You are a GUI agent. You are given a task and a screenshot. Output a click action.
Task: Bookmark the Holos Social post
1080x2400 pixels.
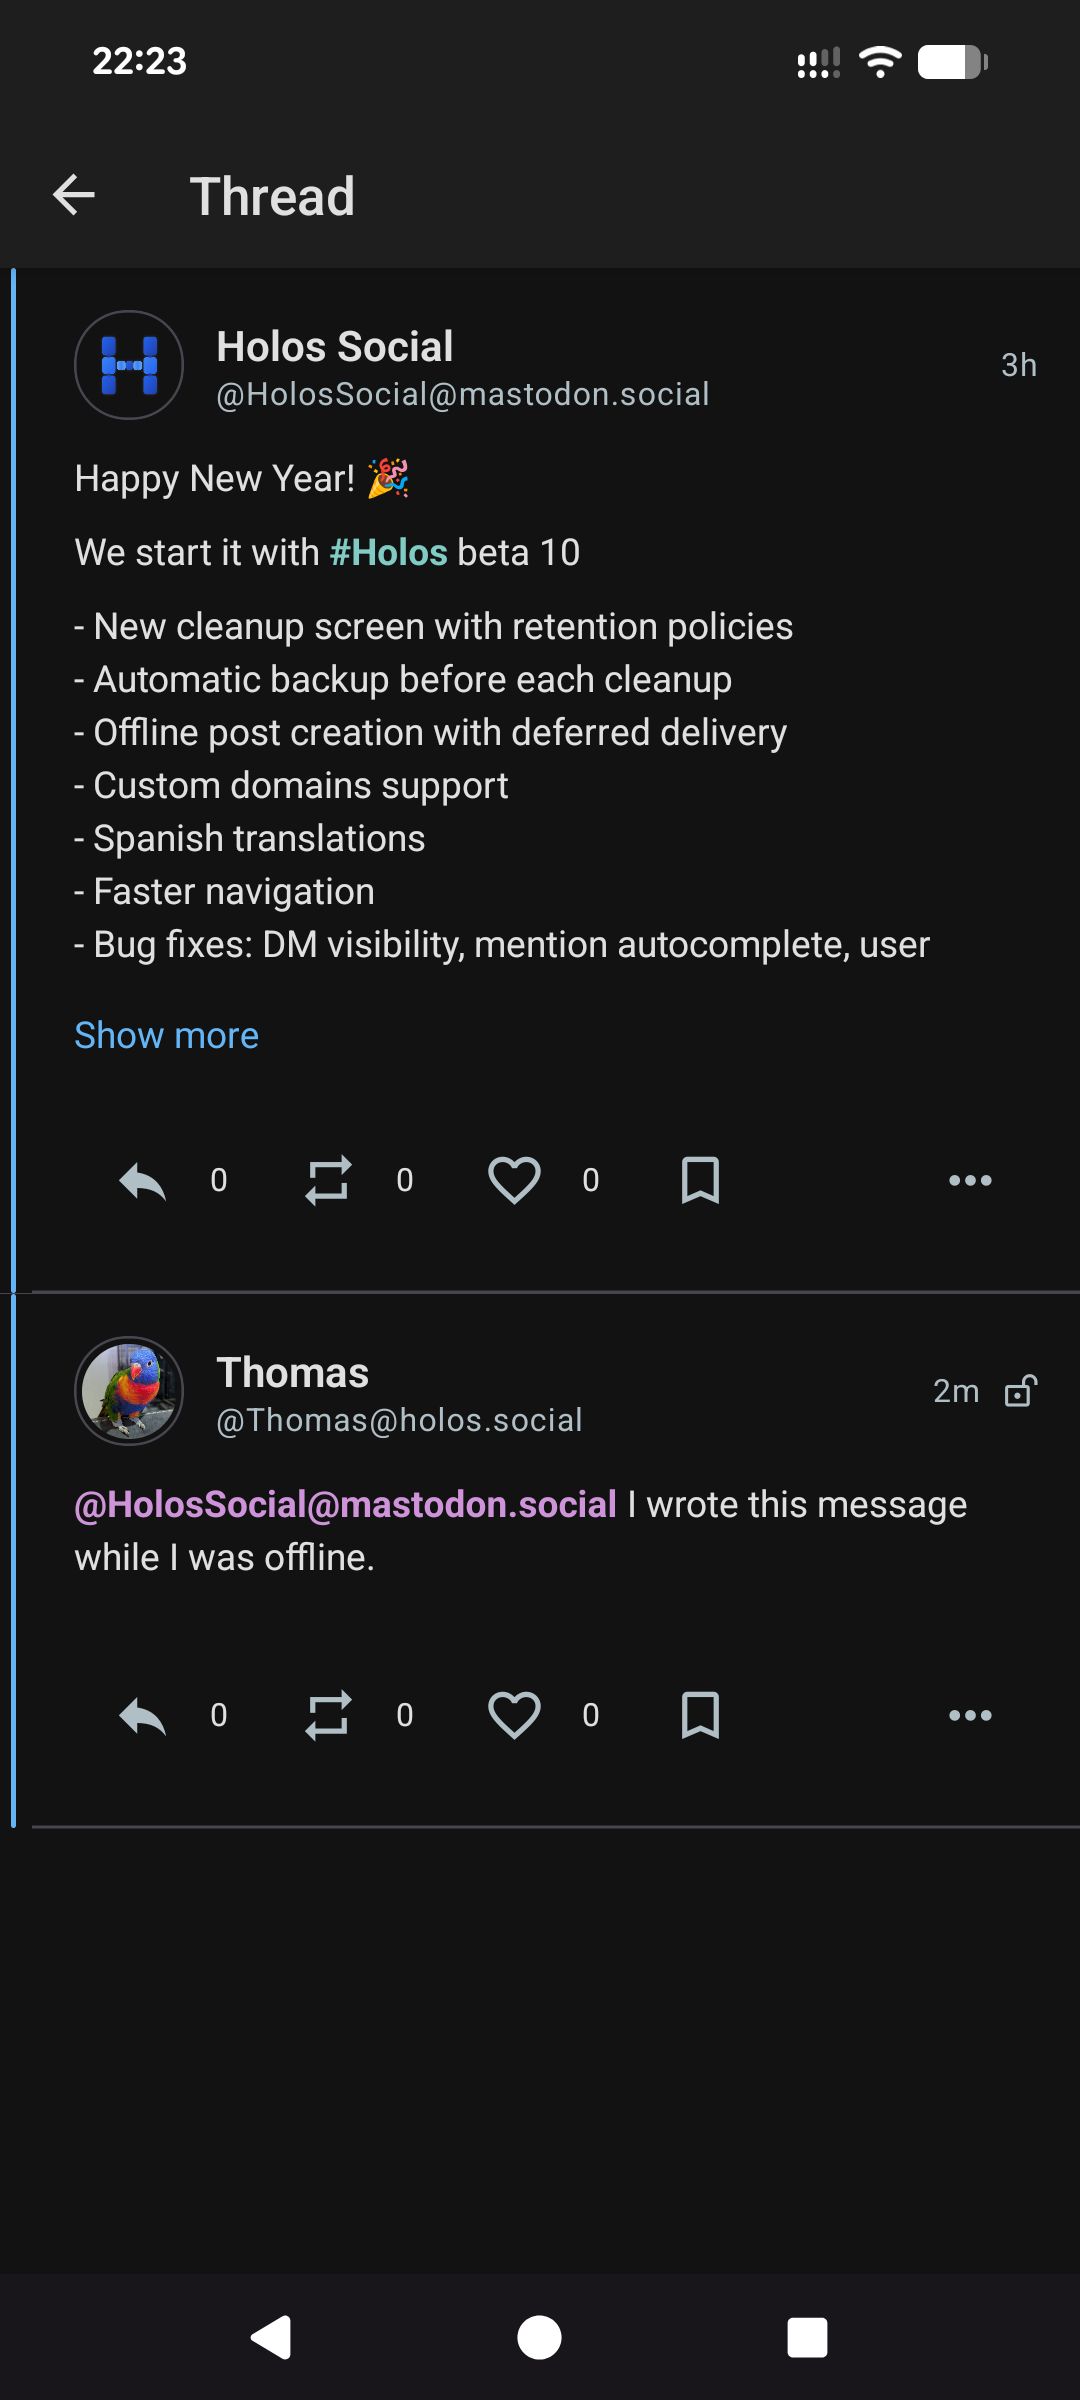[x=700, y=1181]
